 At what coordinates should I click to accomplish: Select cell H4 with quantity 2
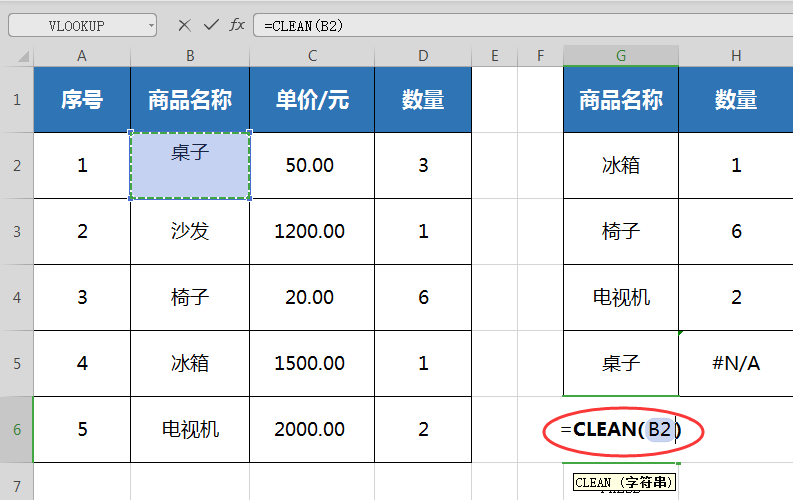click(x=736, y=298)
